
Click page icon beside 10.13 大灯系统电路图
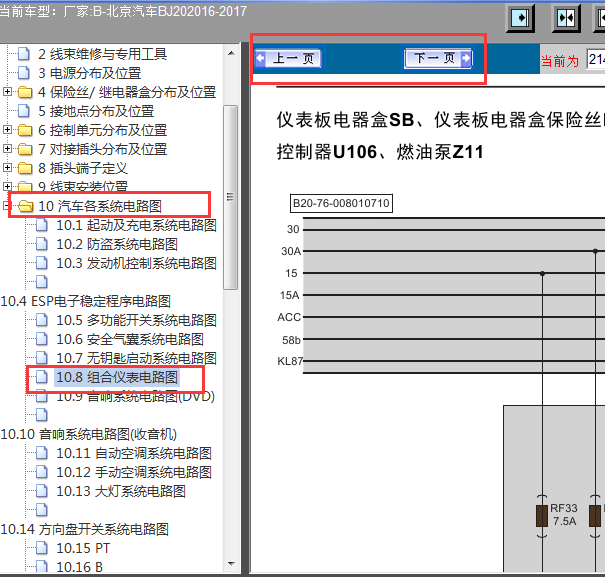pyautogui.click(x=42, y=491)
